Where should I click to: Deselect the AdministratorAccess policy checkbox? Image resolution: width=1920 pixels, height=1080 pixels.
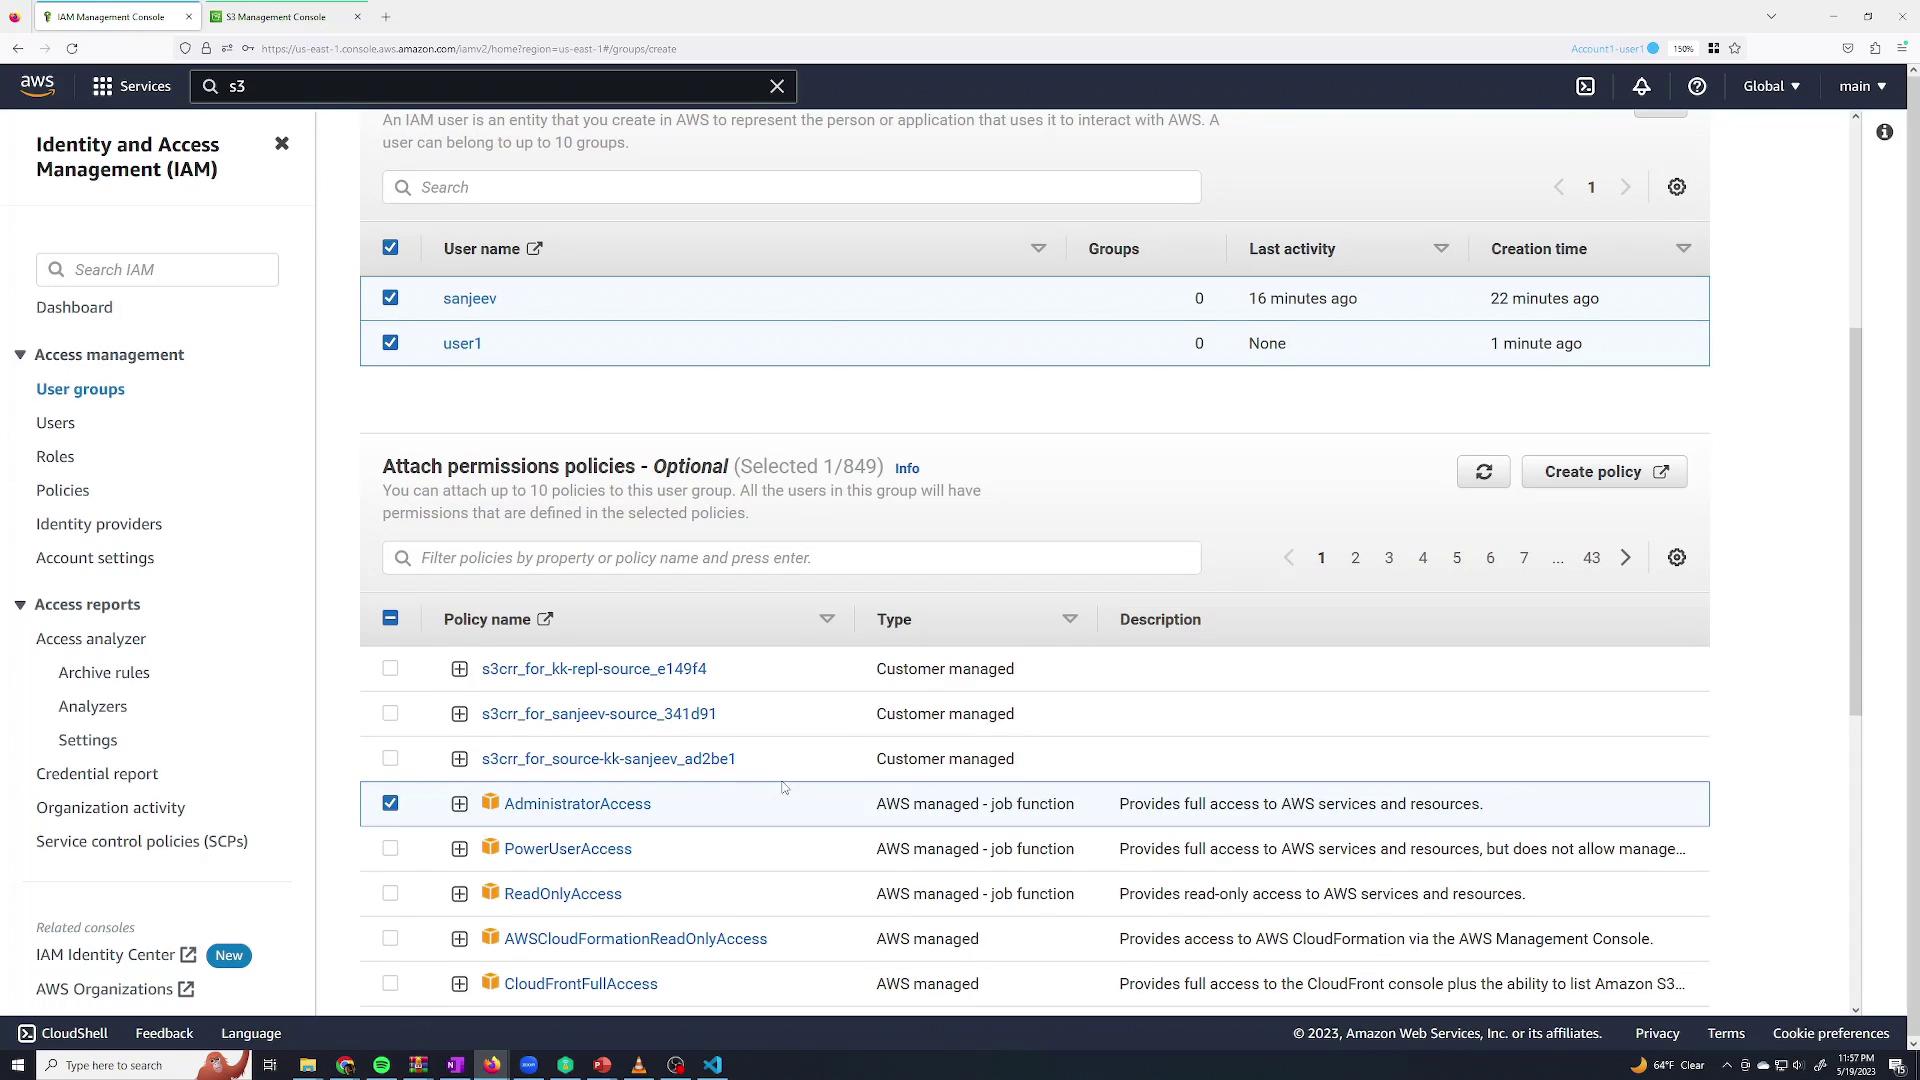click(x=390, y=804)
